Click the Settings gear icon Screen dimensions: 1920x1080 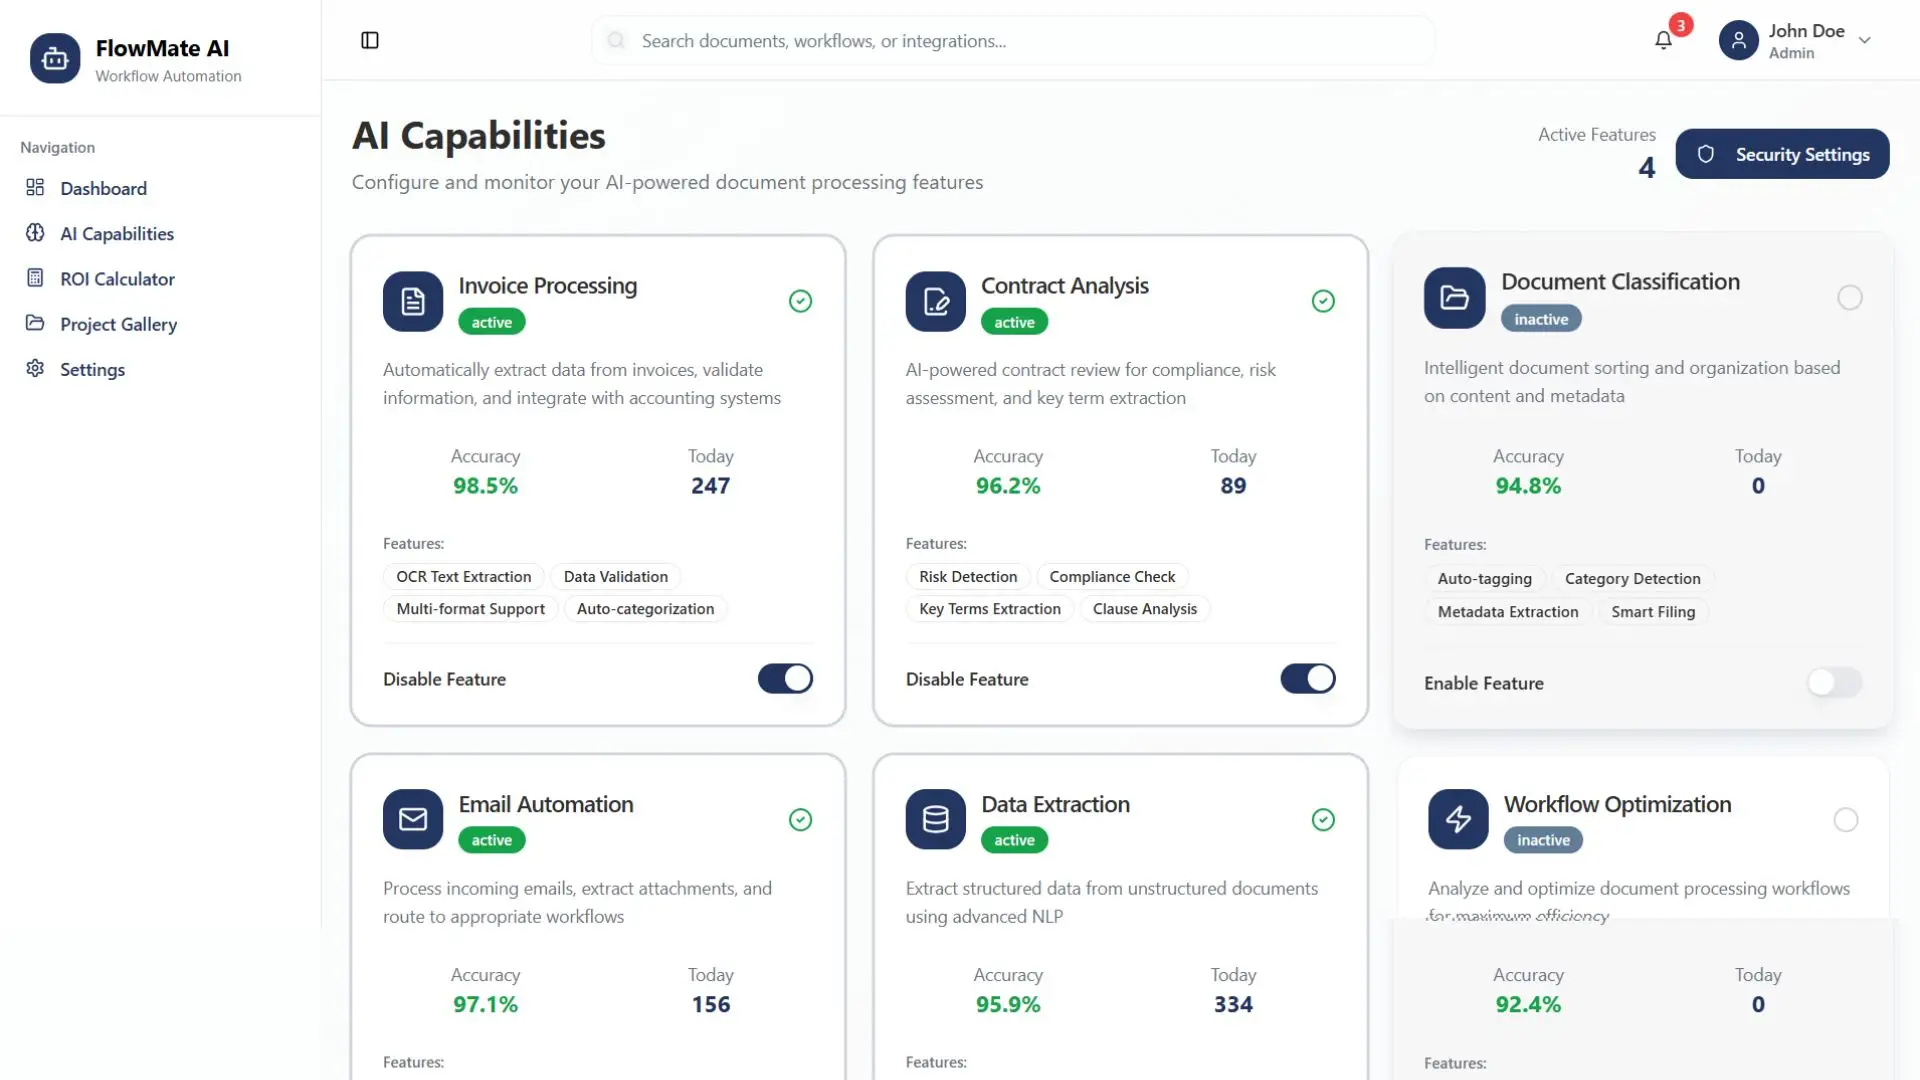(35, 368)
